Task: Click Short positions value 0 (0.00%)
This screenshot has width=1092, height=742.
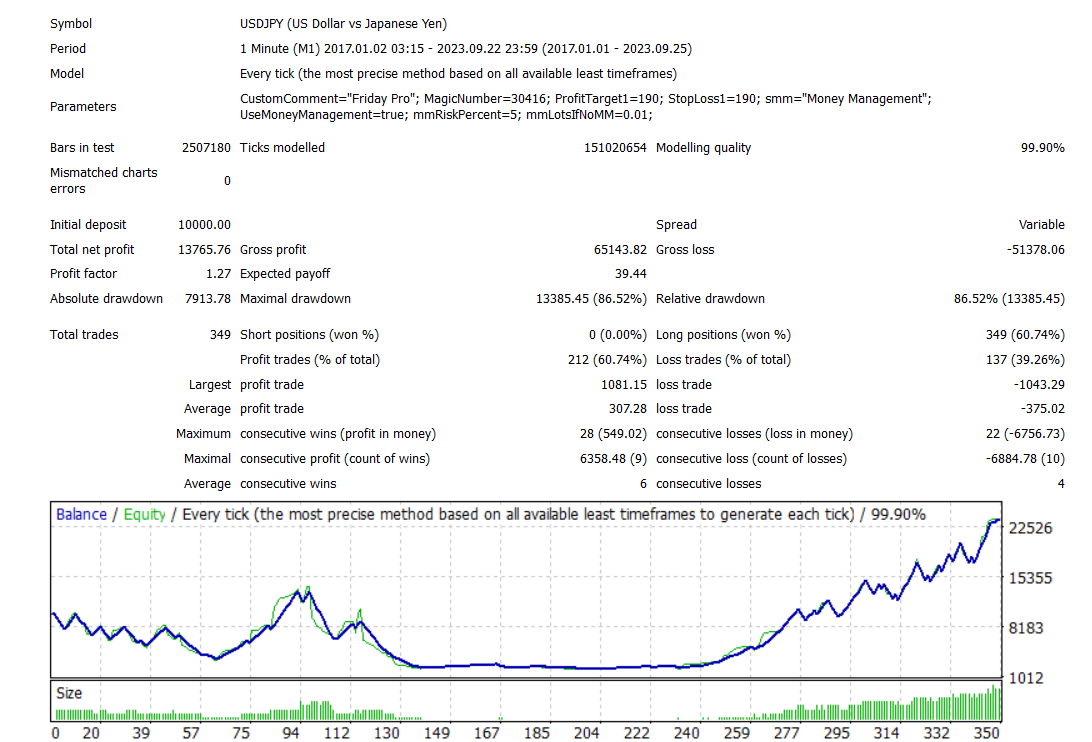Action: click(x=618, y=335)
